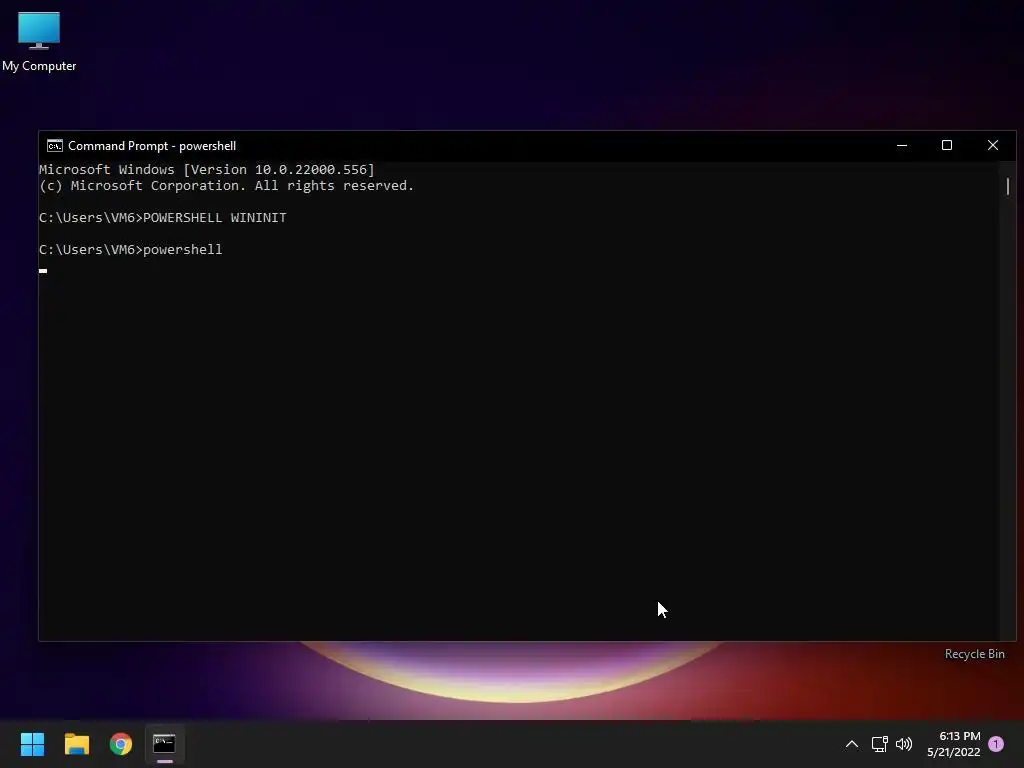Screen dimensions: 1024x768
Task: Select the Recycle Bin desktop label
Action: point(974,654)
